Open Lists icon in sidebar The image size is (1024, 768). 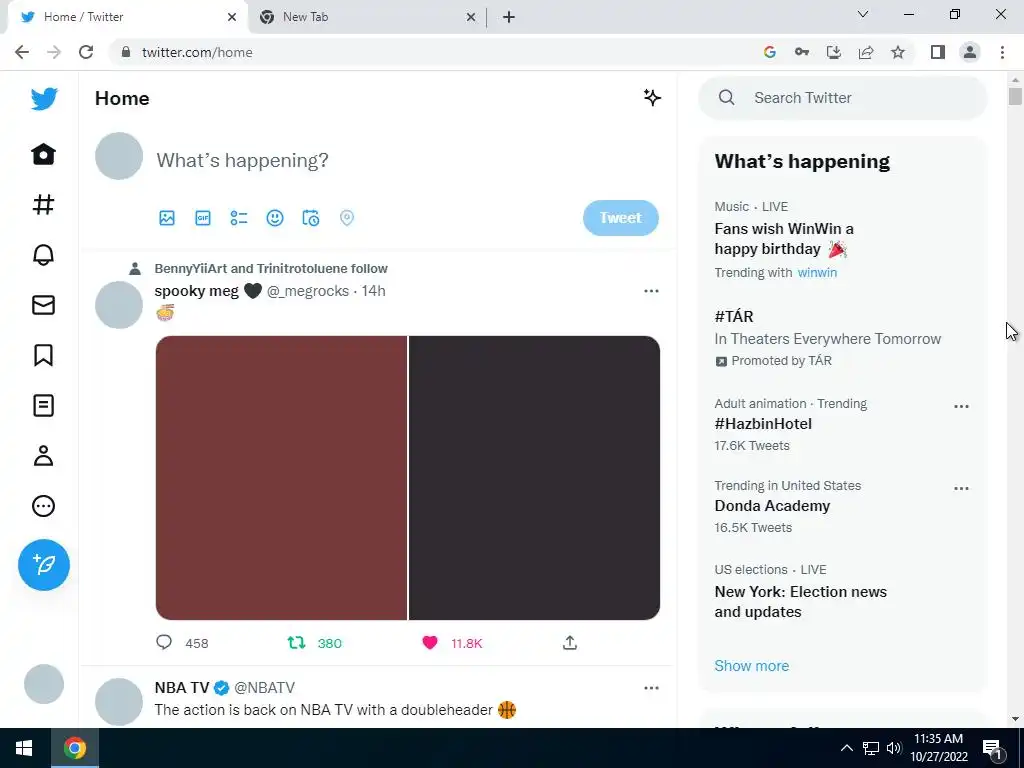pos(44,406)
